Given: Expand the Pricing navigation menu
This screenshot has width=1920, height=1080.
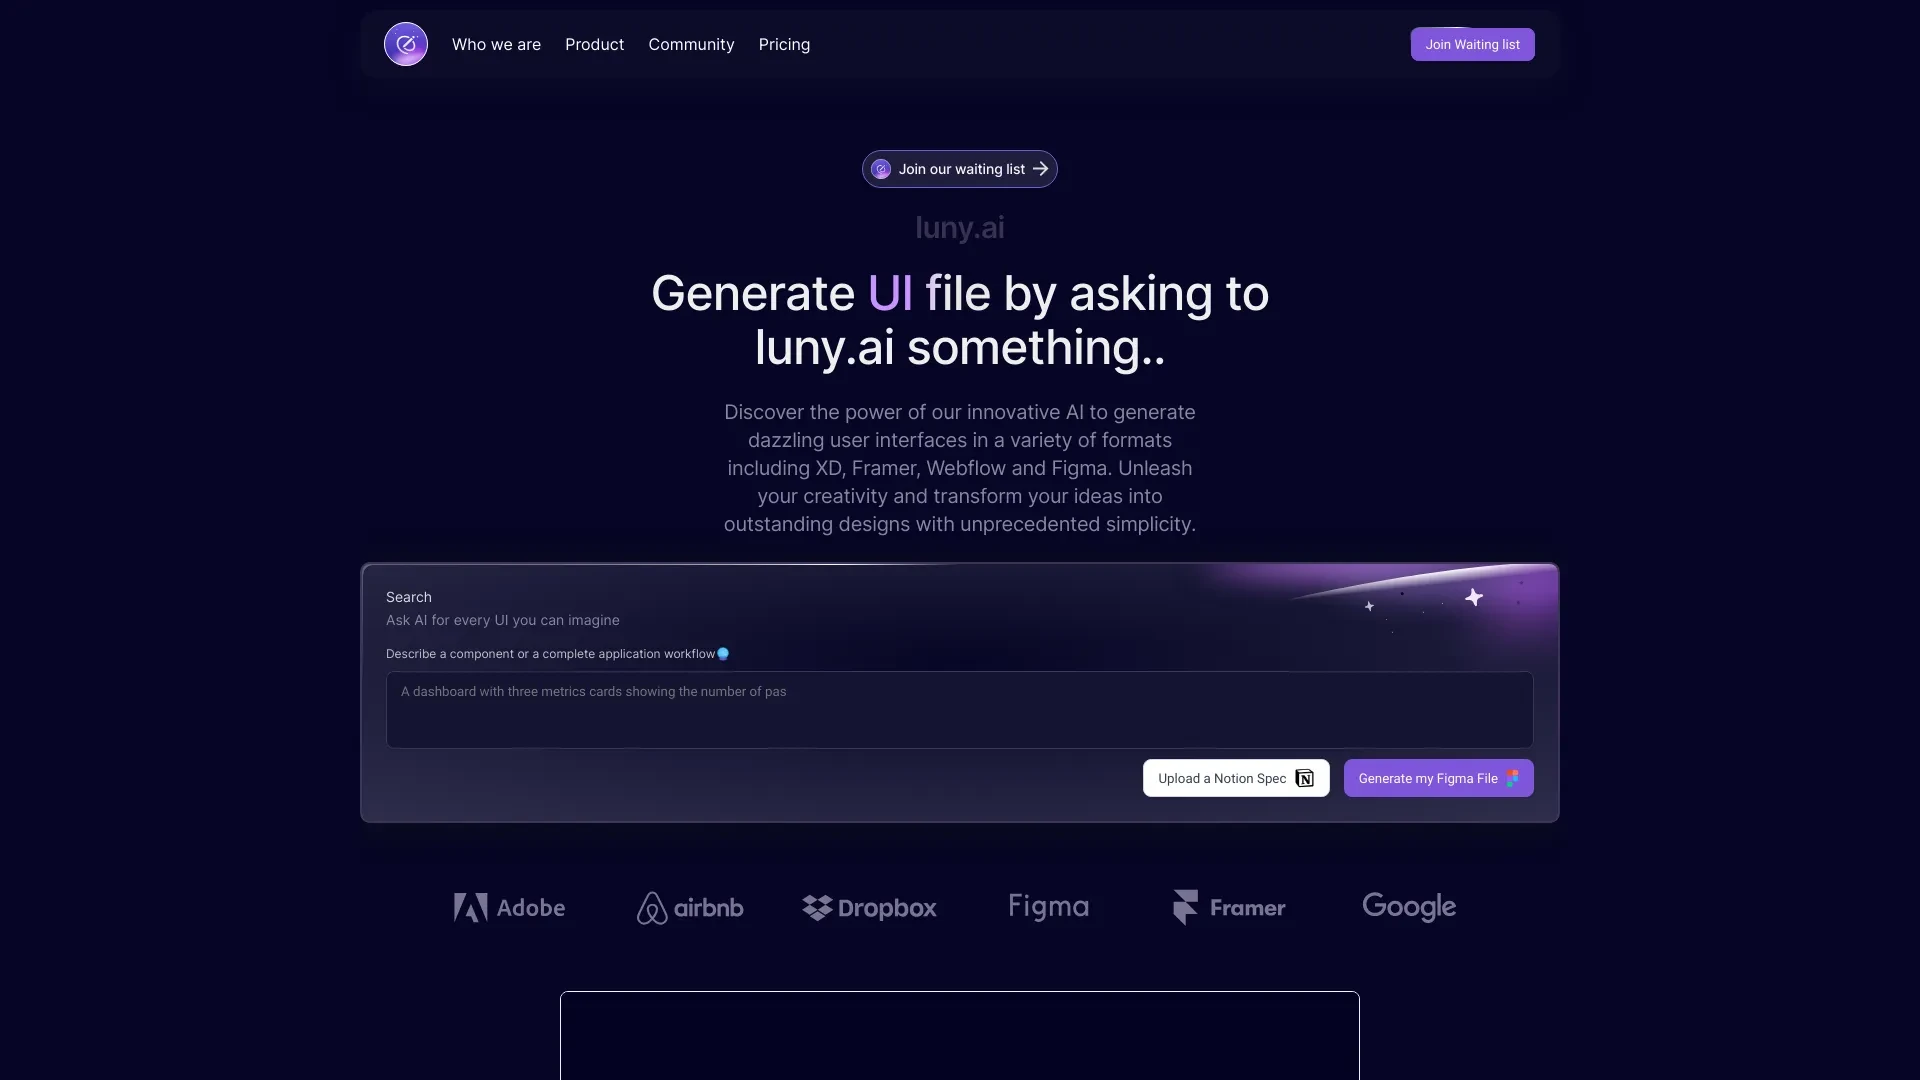Looking at the screenshot, I should coord(785,44).
